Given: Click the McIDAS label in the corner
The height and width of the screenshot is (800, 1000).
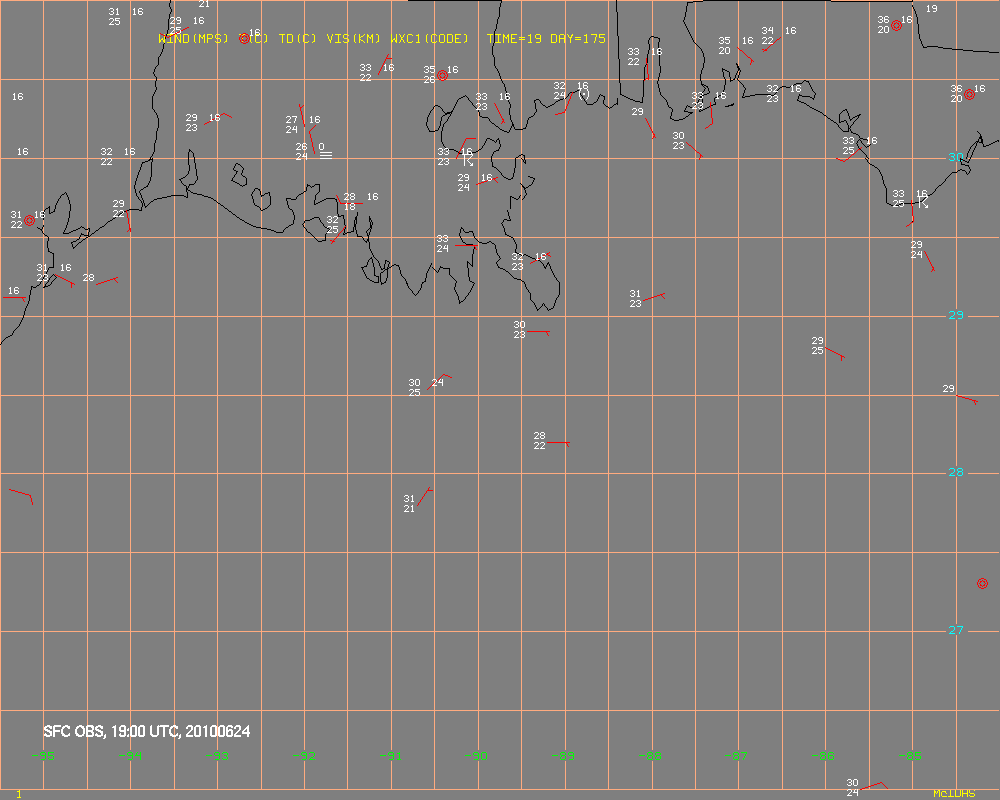Looking at the screenshot, I should [x=954, y=794].
